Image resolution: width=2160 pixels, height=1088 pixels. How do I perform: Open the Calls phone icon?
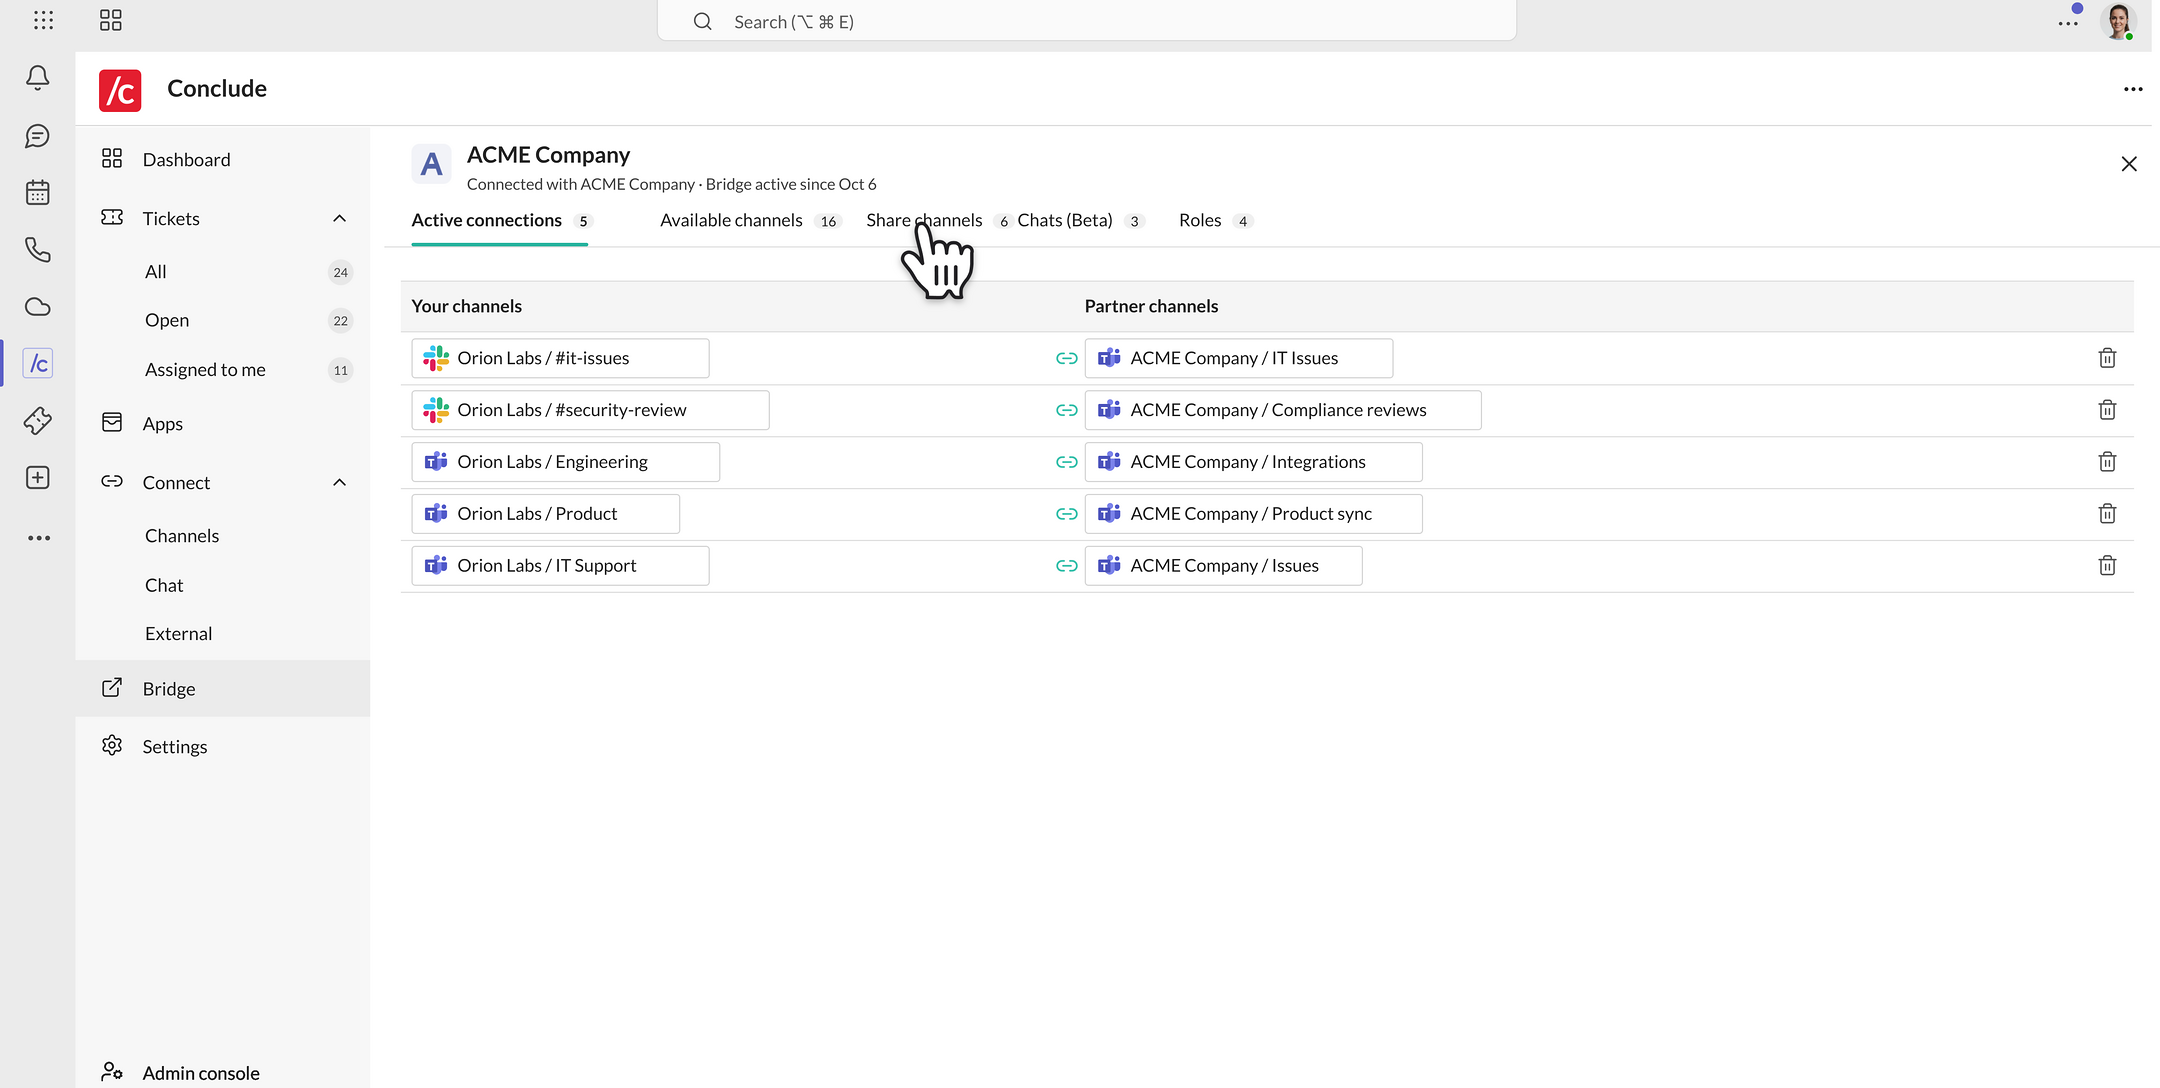[38, 249]
